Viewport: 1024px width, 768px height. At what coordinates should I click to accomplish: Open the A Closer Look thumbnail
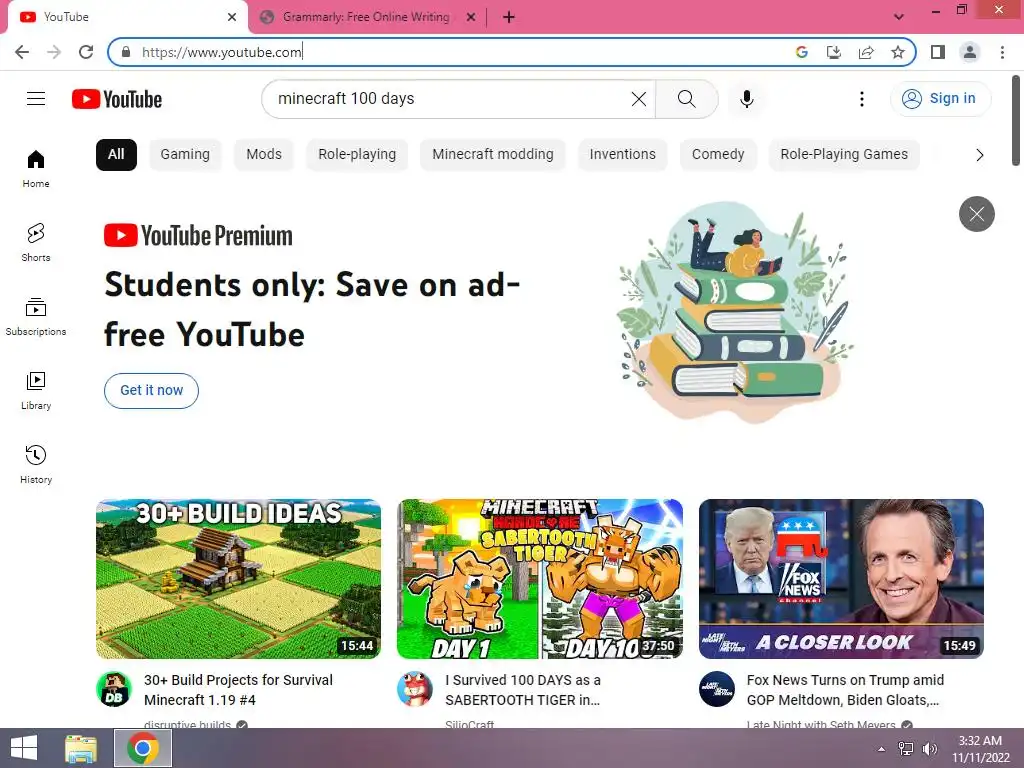click(x=841, y=579)
